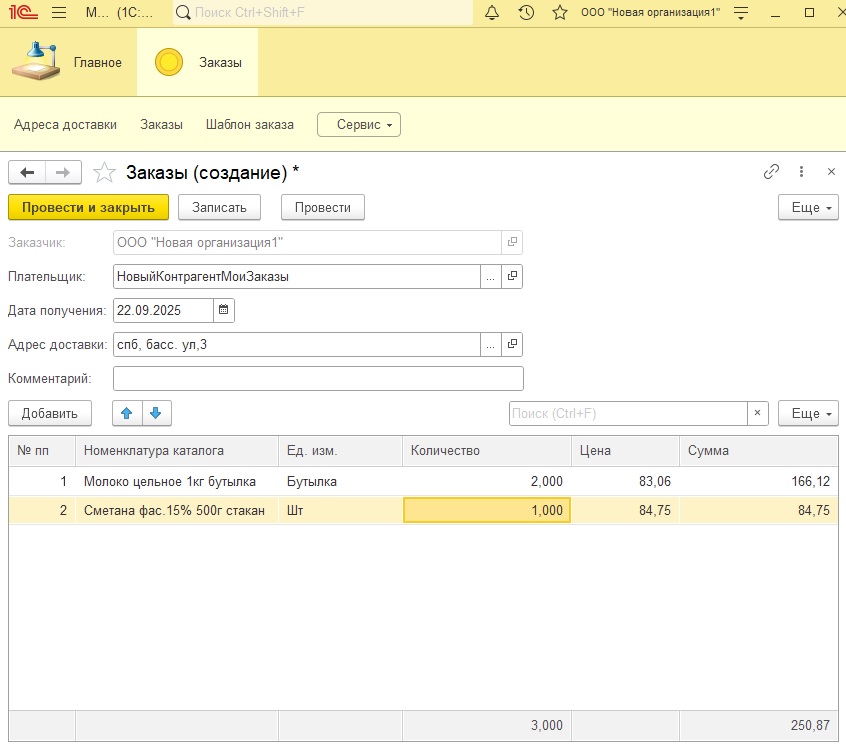Add this order form to favorites
This screenshot has height=747, width=846.
[x=104, y=172]
